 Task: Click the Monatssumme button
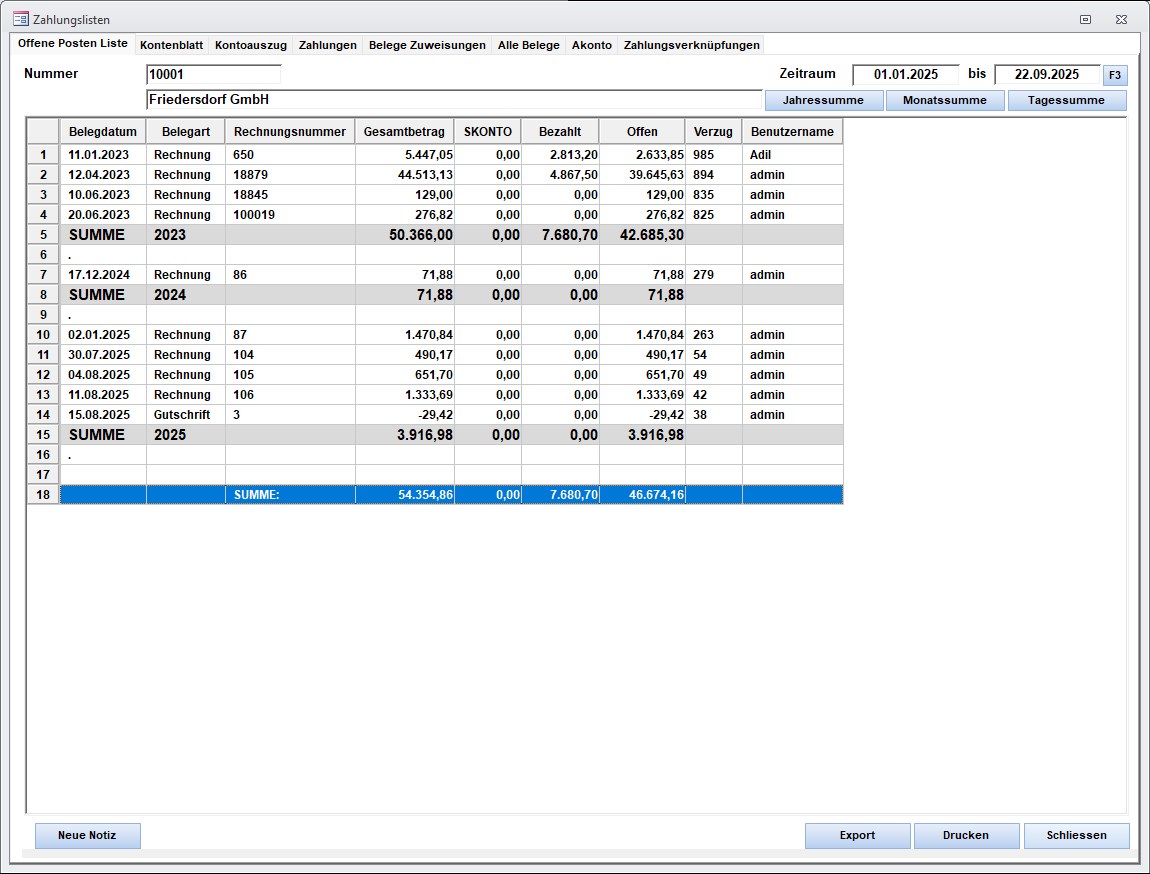[x=944, y=100]
